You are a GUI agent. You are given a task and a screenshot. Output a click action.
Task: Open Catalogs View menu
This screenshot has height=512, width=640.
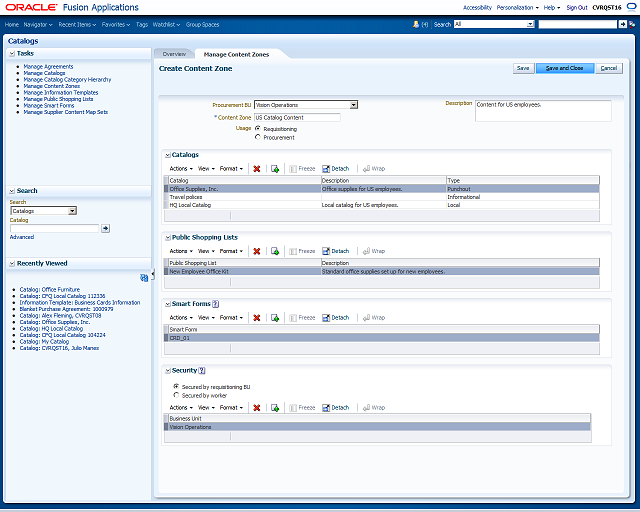click(x=206, y=169)
